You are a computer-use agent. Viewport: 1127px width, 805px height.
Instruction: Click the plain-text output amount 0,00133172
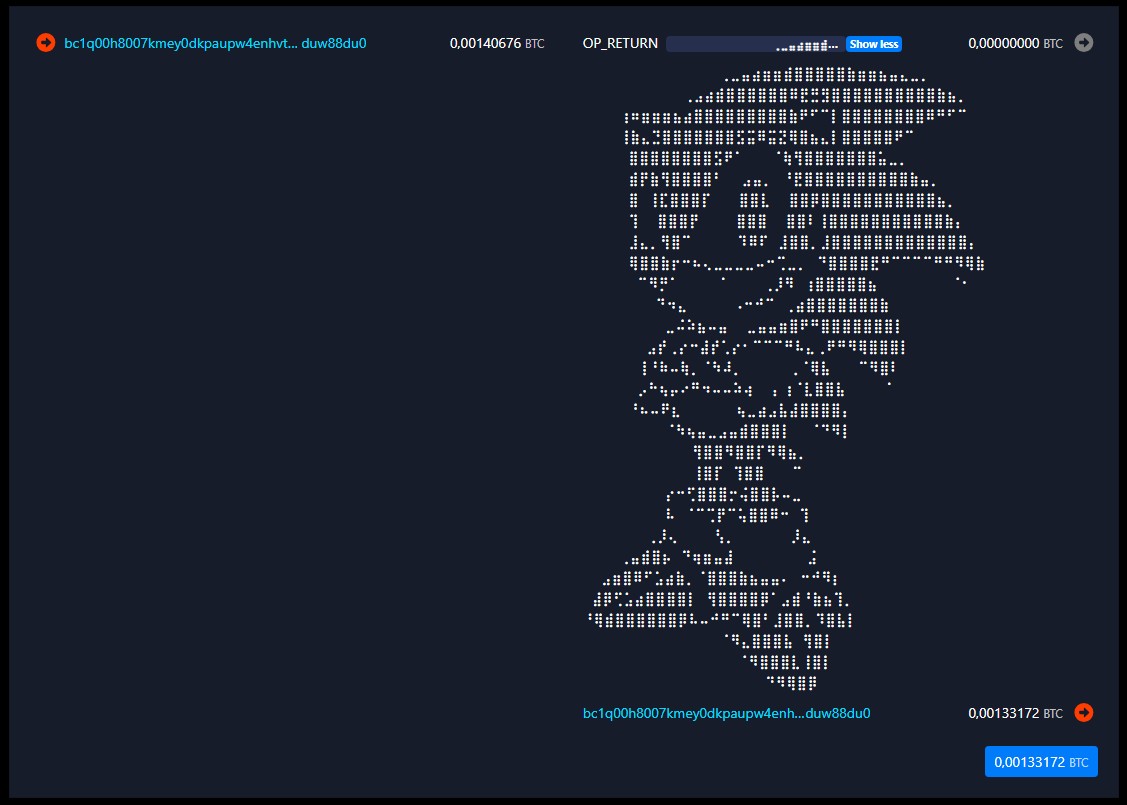coord(1003,714)
